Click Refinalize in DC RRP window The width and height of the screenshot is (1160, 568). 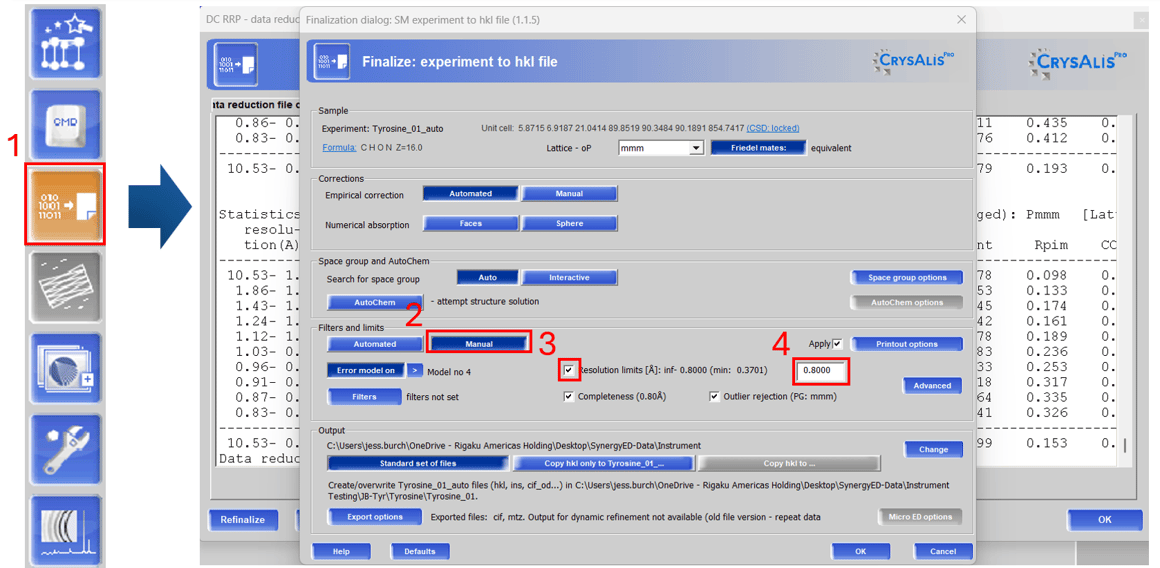(x=242, y=519)
